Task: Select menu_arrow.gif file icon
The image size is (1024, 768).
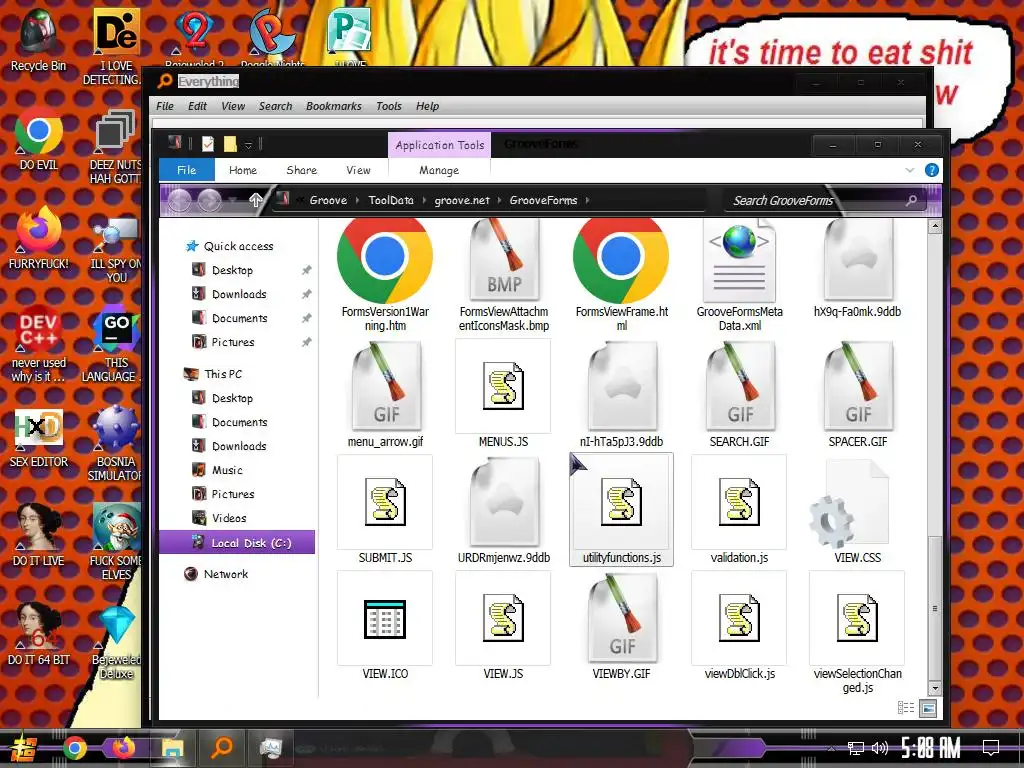Action: pyautogui.click(x=385, y=385)
